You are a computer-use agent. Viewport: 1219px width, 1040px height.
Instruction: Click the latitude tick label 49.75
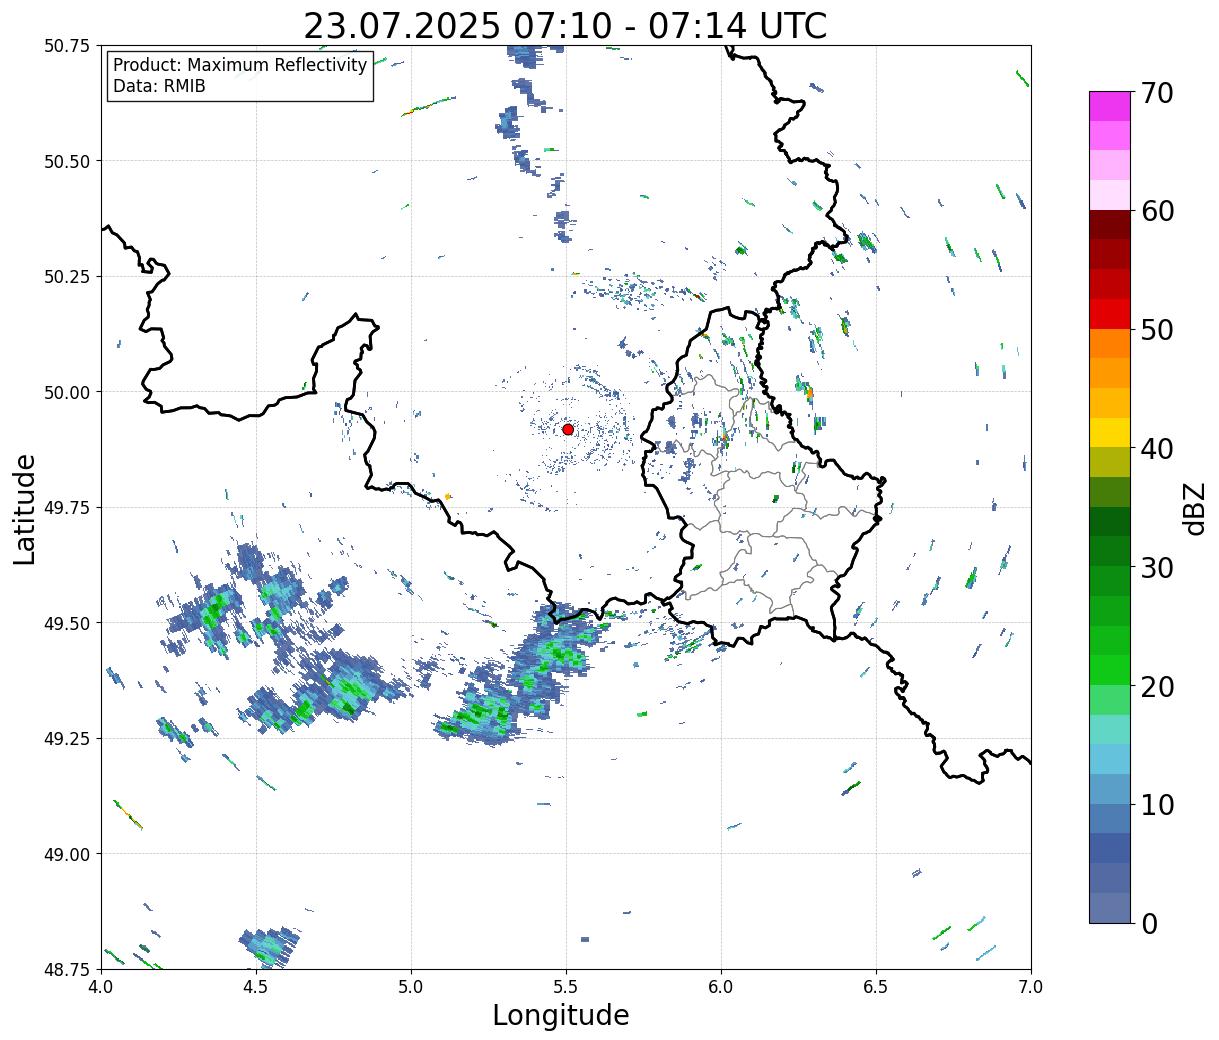coord(67,508)
